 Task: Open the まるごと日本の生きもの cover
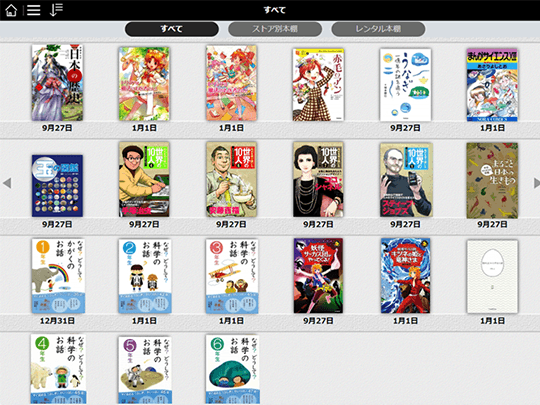[492, 181]
